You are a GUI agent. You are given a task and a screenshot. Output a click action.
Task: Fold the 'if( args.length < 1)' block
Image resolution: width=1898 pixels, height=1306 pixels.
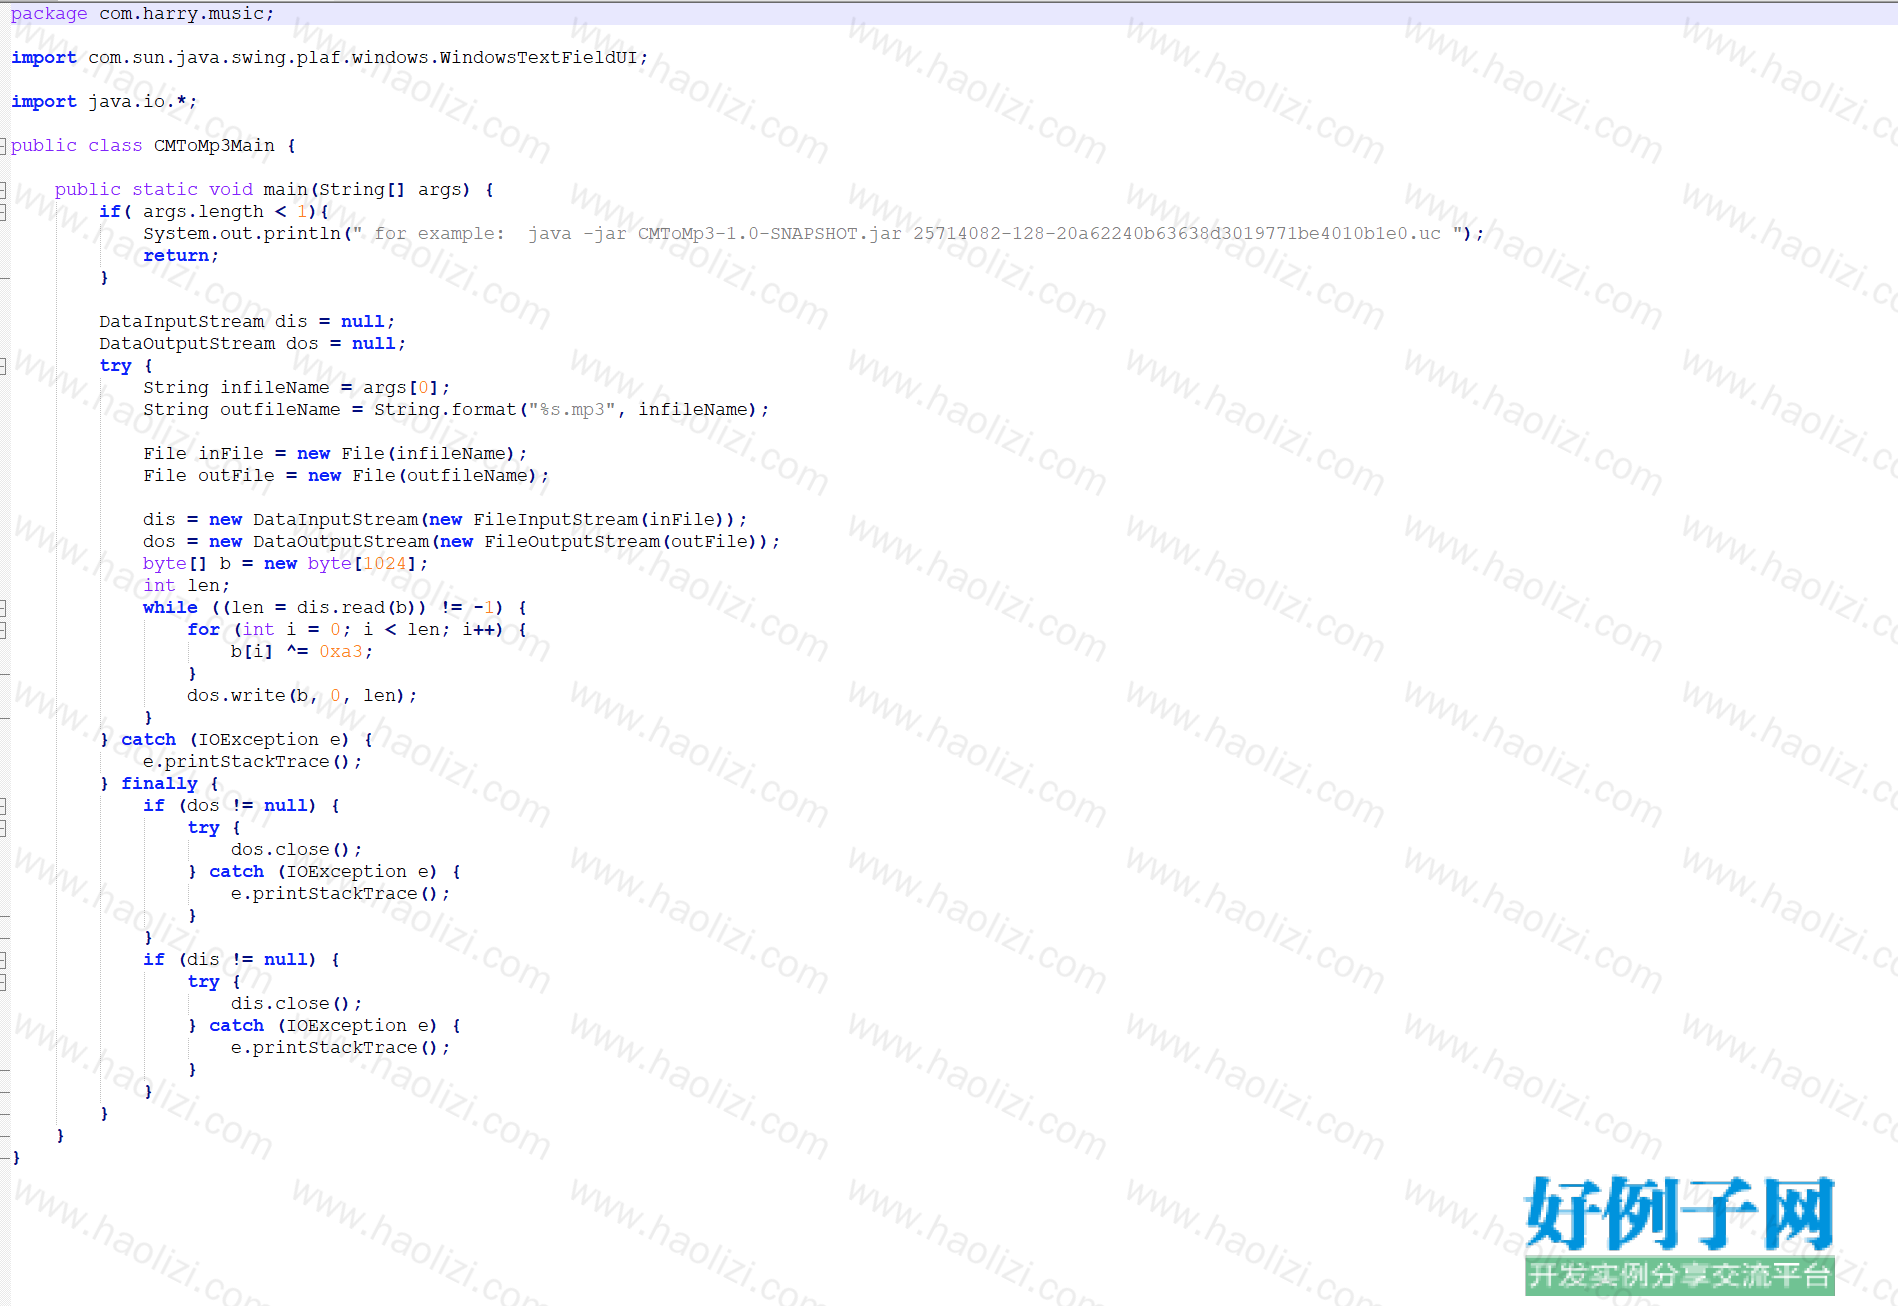point(3,212)
